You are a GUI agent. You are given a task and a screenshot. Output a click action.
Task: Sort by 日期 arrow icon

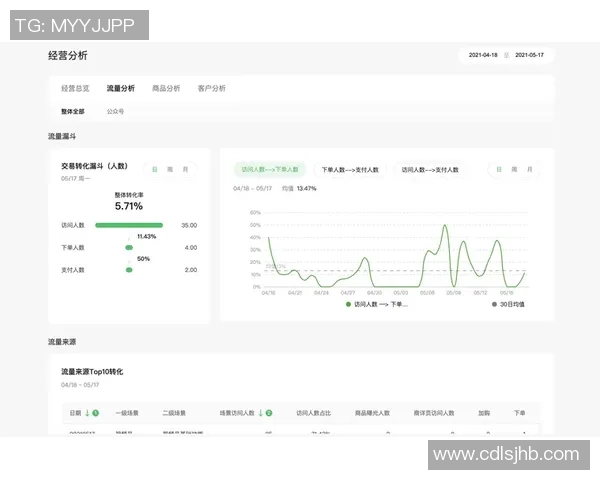pyautogui.click(x=87, y=413)
